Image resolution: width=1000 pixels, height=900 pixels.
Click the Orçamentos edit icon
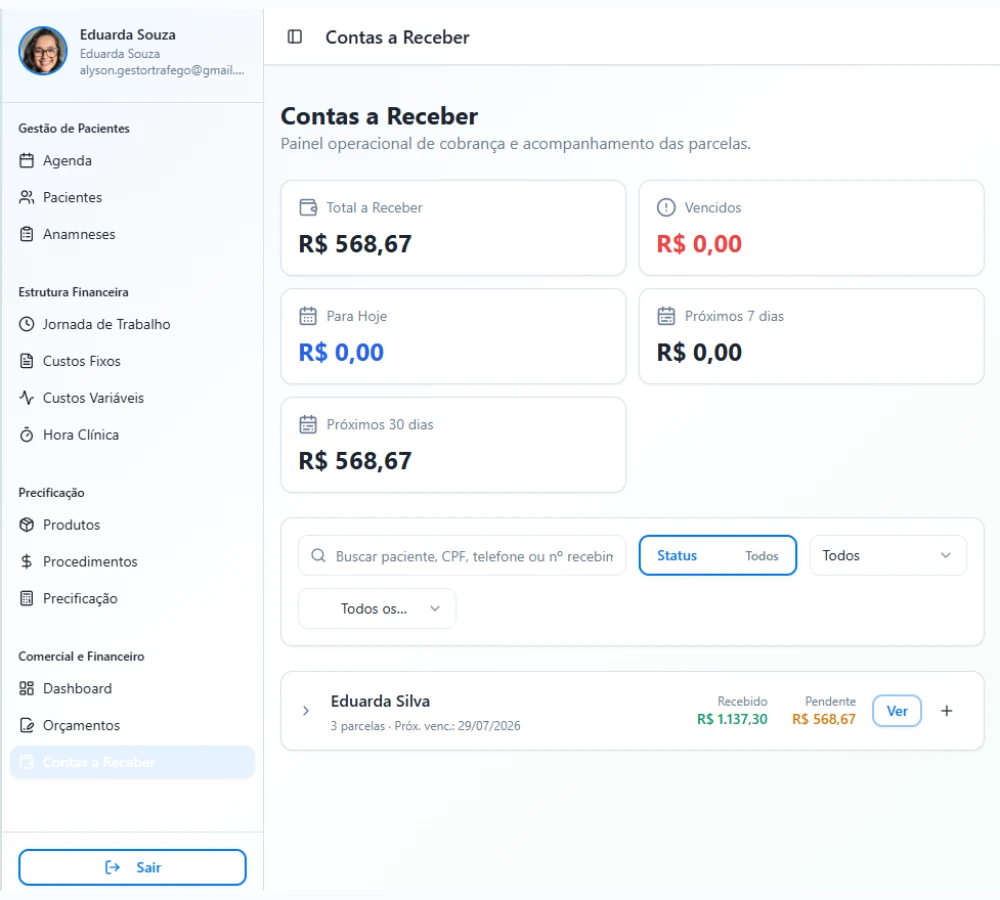26,725
